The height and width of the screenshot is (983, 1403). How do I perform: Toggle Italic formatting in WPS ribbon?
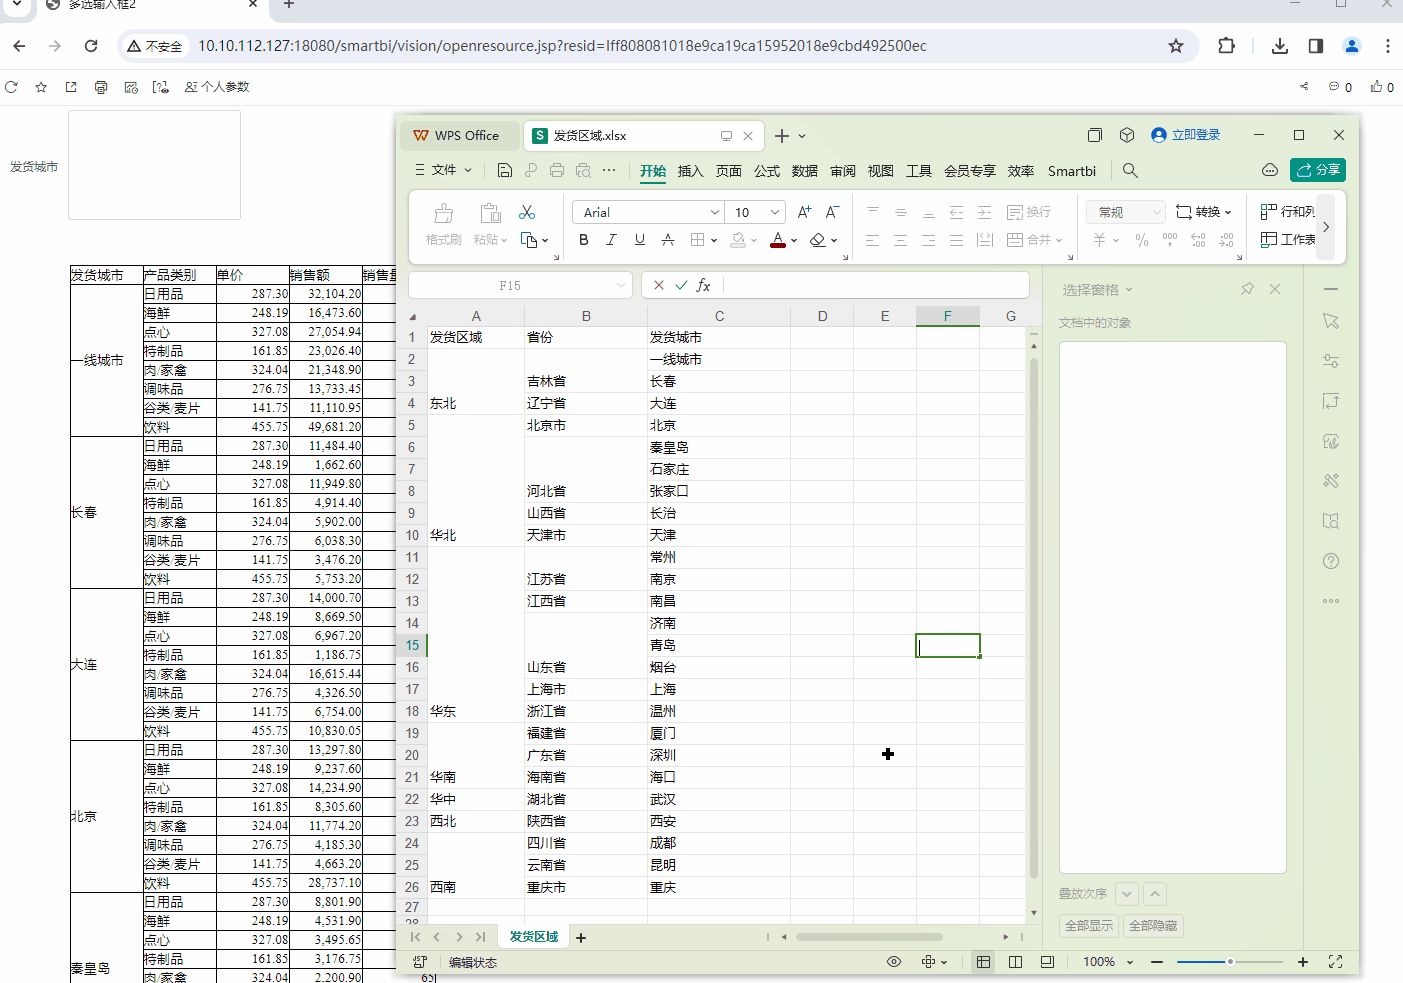coord(612,240)
